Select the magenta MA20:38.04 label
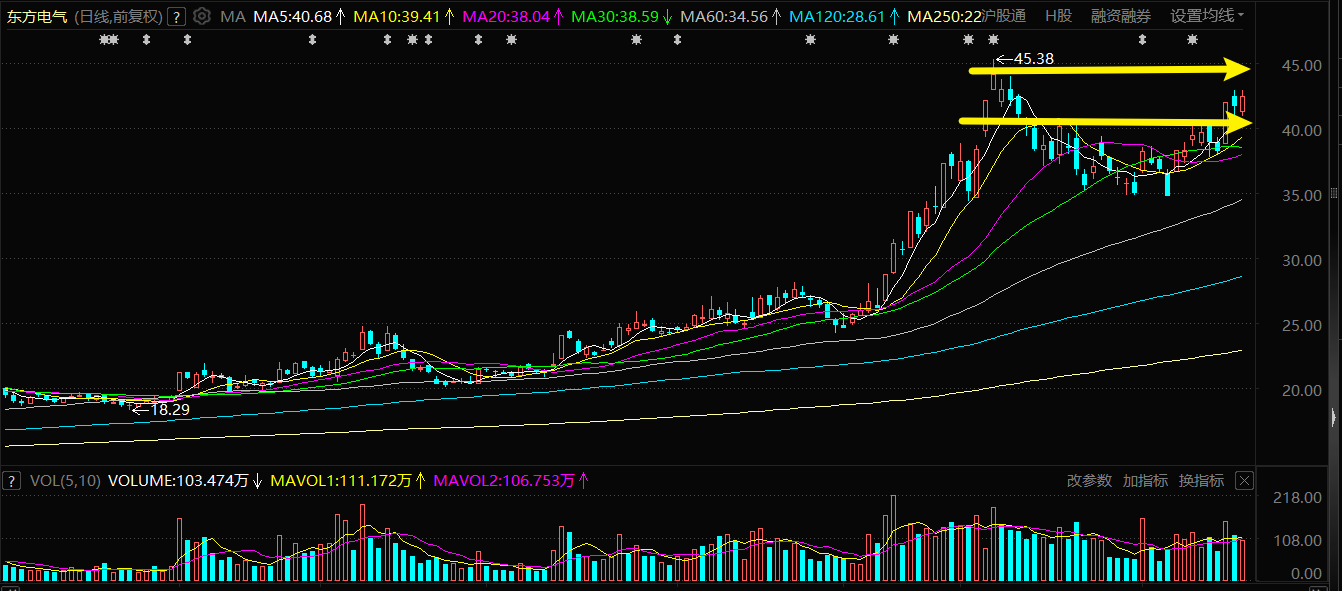 click(x=506, y=16)
